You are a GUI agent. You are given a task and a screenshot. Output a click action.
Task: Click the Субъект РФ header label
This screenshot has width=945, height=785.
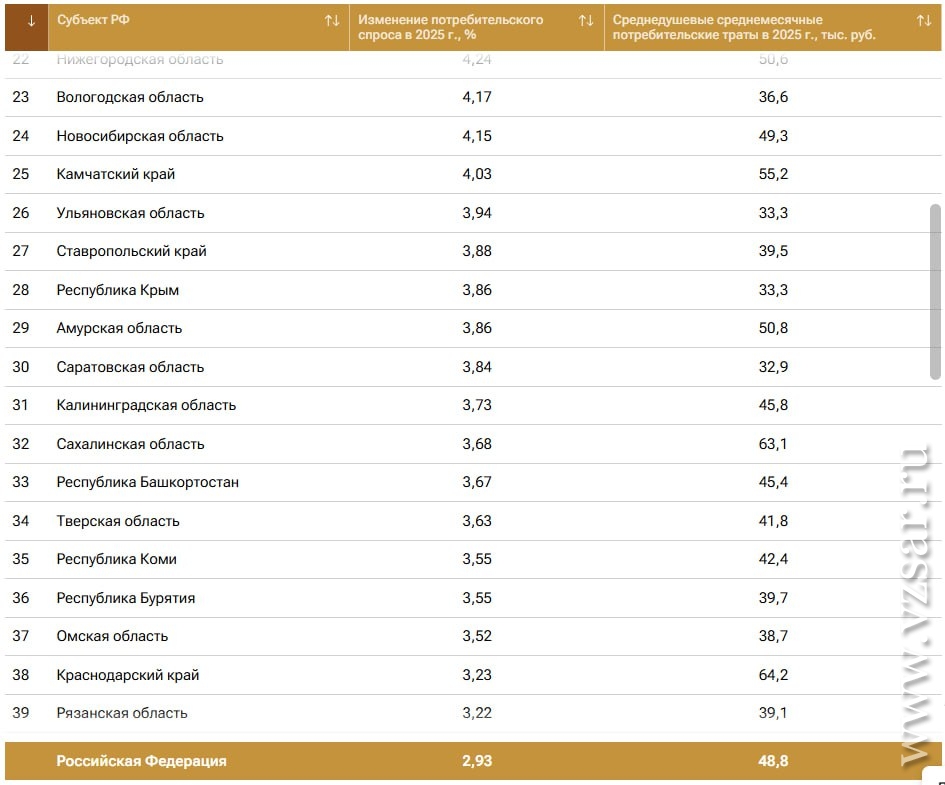93,21
